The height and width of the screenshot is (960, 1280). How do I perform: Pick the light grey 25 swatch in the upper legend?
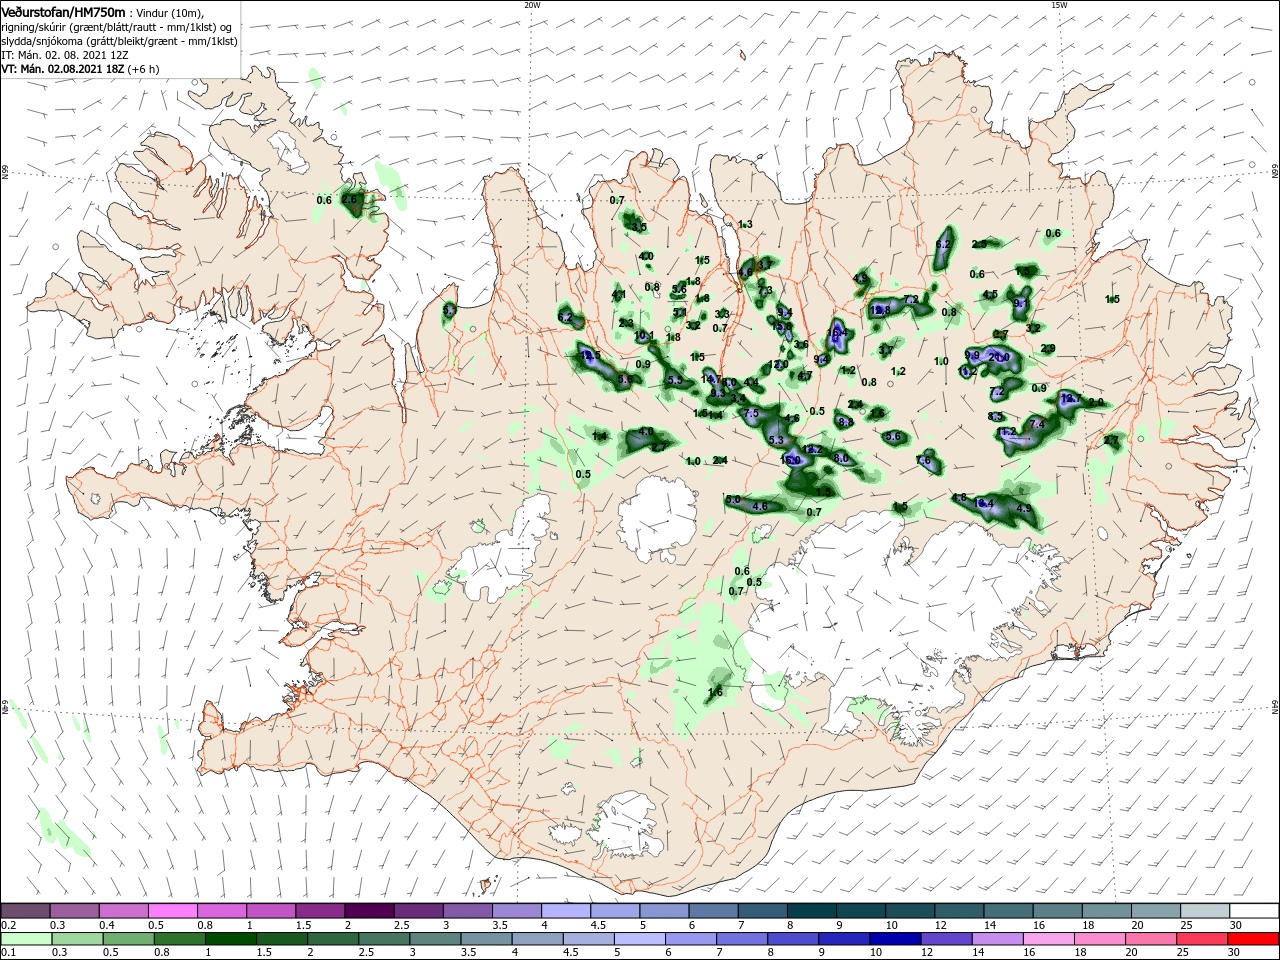[1205, 911]
